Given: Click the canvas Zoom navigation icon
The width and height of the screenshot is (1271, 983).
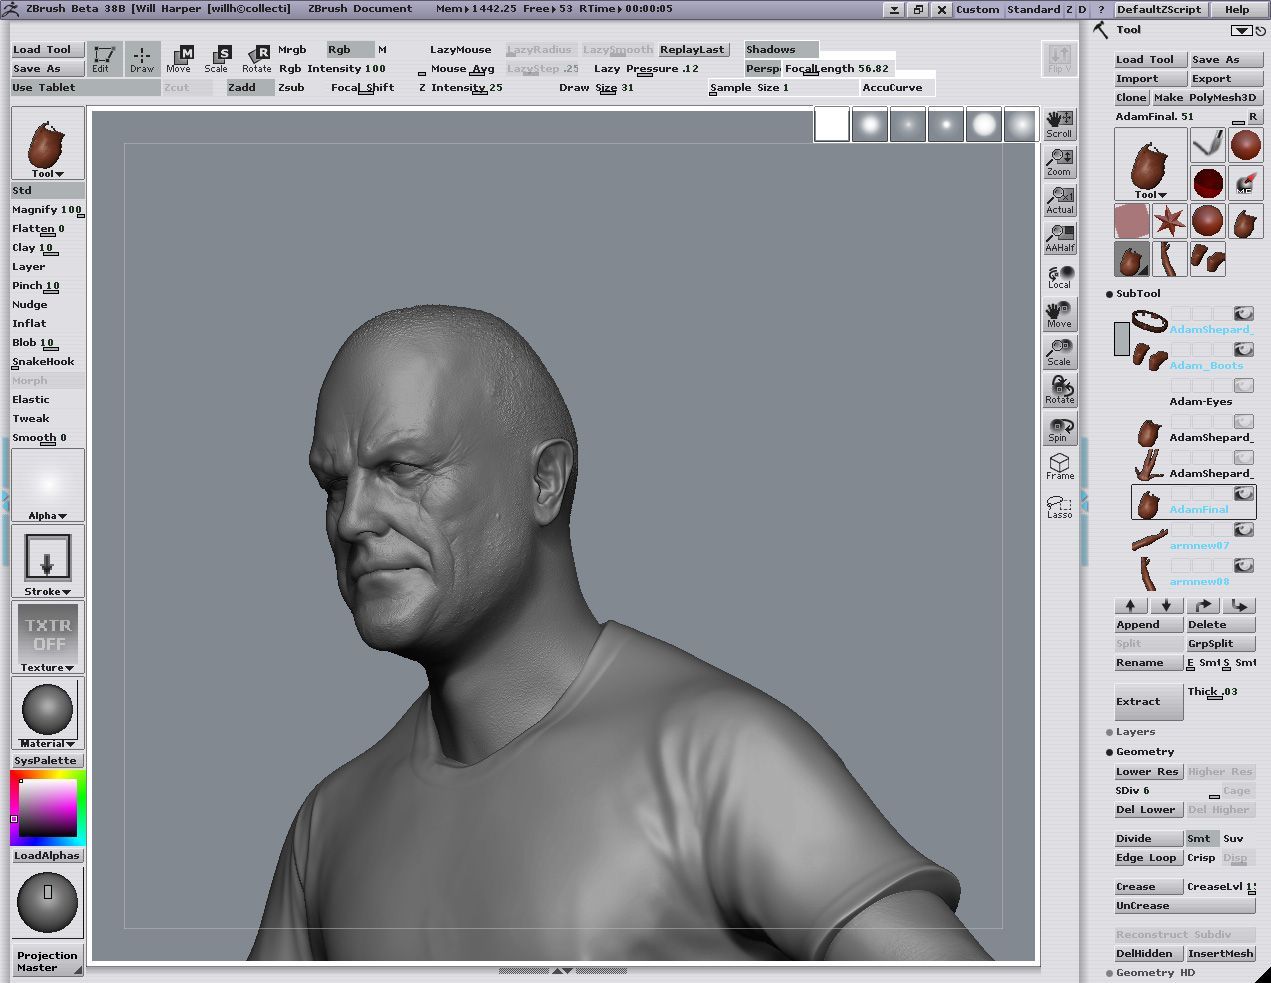Looking at the screenshot, I should pyautogui.click(x=1059, y=161).
